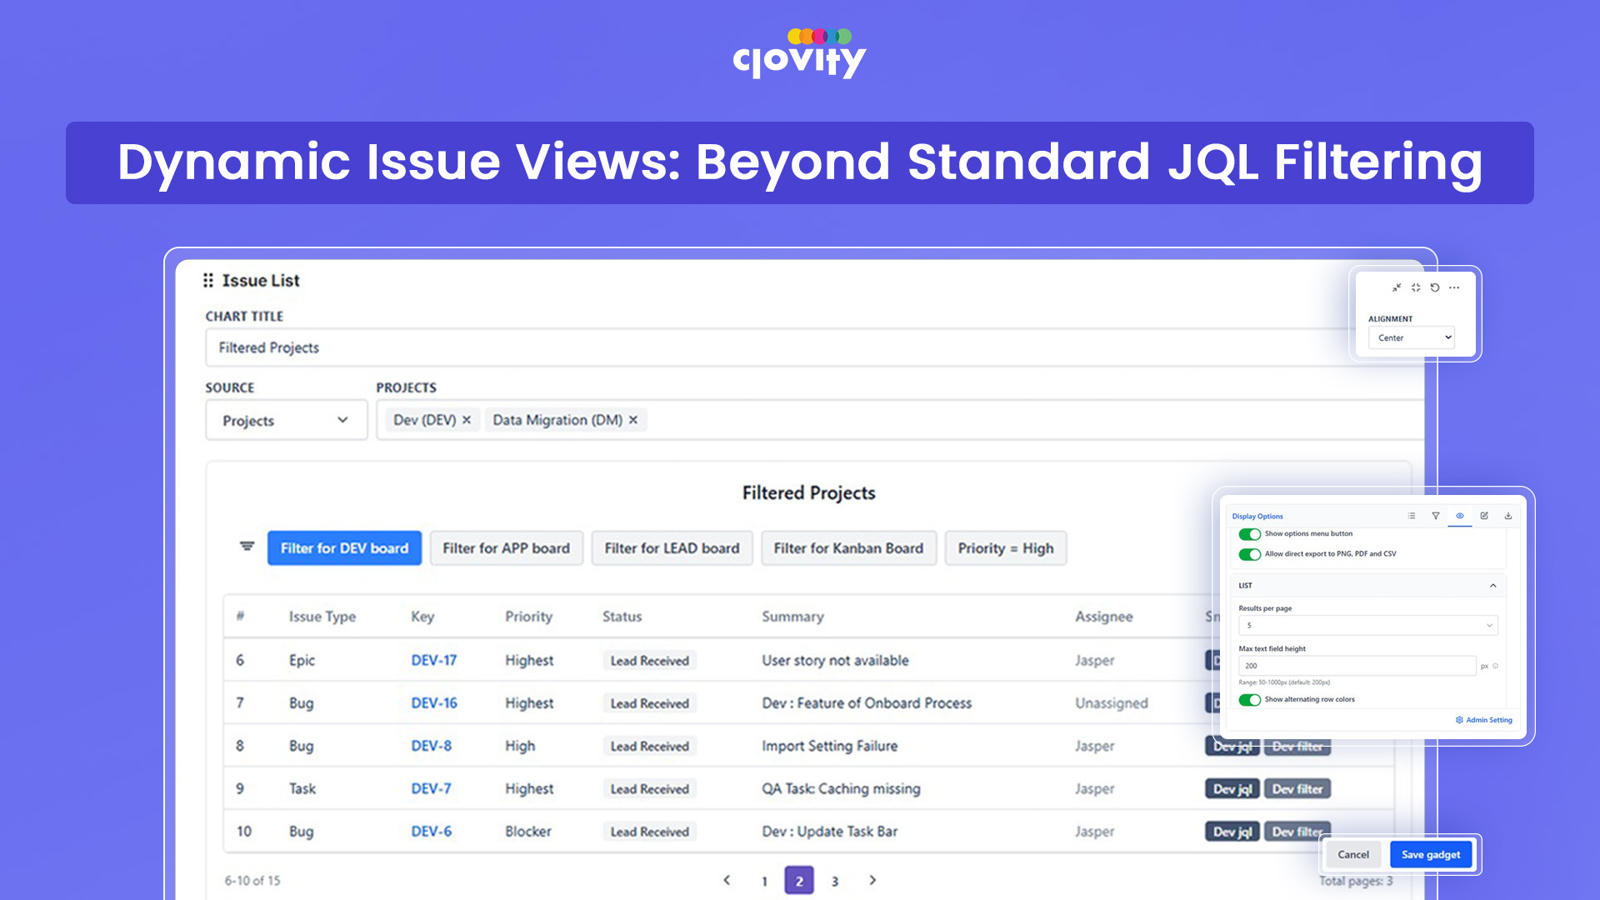1600x900 pixels.
Task: Open the Admin Setting link
Action: point(1484,720)
